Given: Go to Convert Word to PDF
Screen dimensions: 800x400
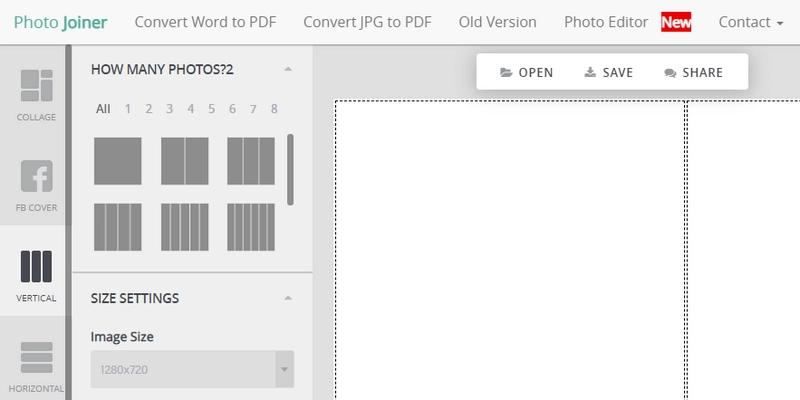Looking at the screenshot, I should [x=205, y=22].
